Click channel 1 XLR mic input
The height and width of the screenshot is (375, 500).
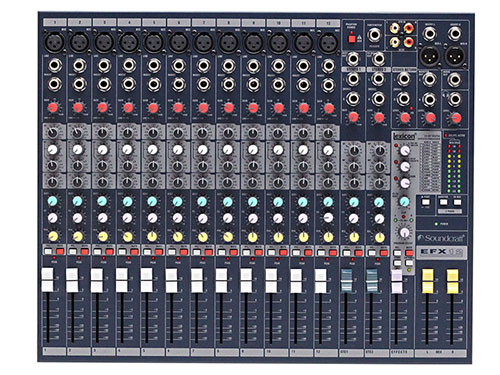point(54,42)
